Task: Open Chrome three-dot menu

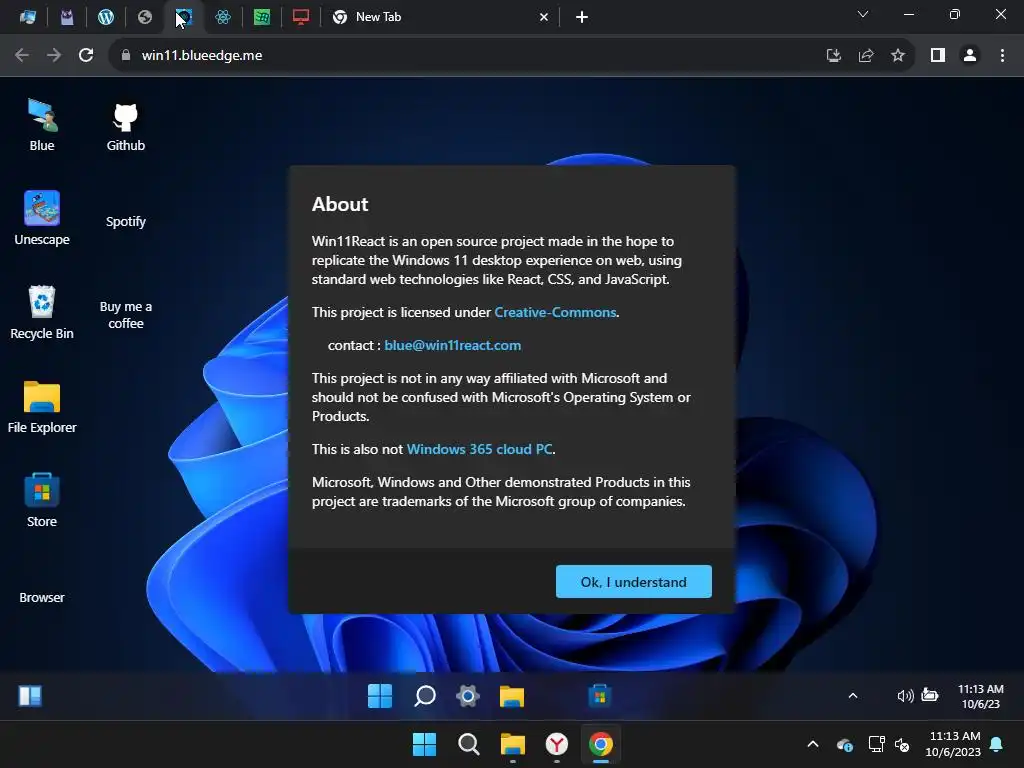Action: tap(1002, 56)
